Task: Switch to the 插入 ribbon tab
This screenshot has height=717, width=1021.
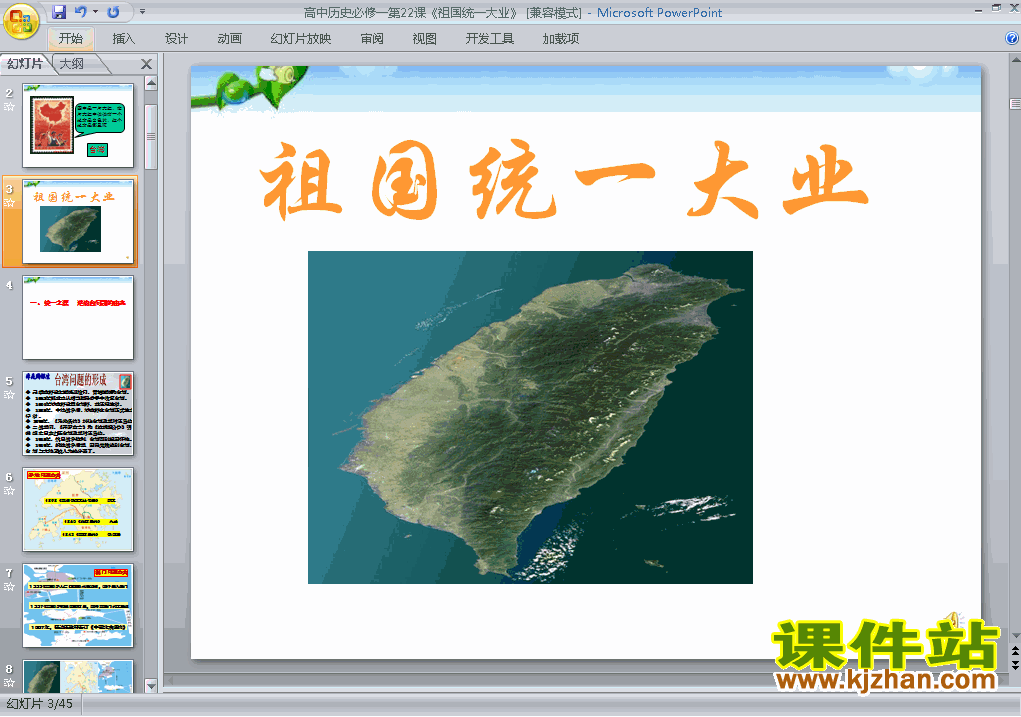Action: pos(123,38)
